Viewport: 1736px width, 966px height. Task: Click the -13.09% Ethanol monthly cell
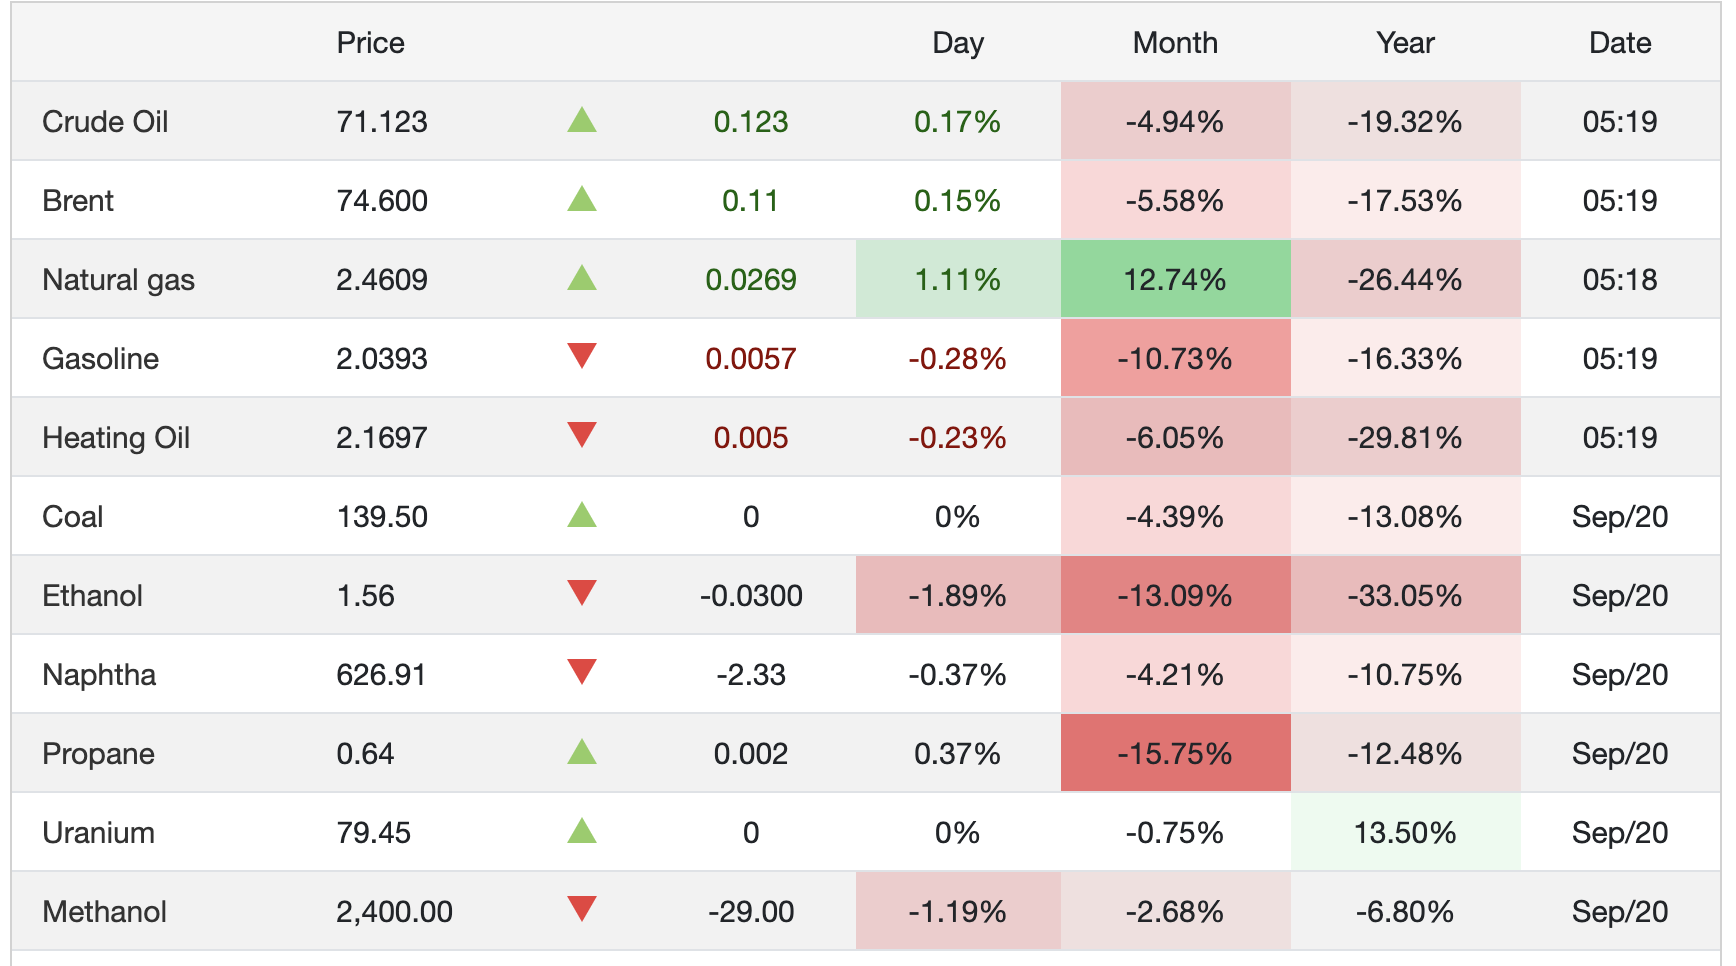coord(1175,595)
